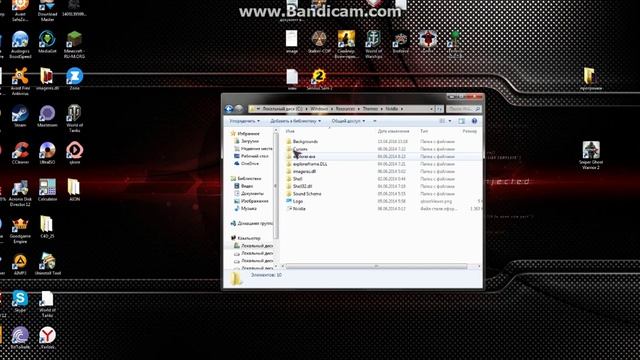Viewport: 640px width, 360px height.
Task: Launch the Uninstall Tool shortcut
Action: [48, 264]
